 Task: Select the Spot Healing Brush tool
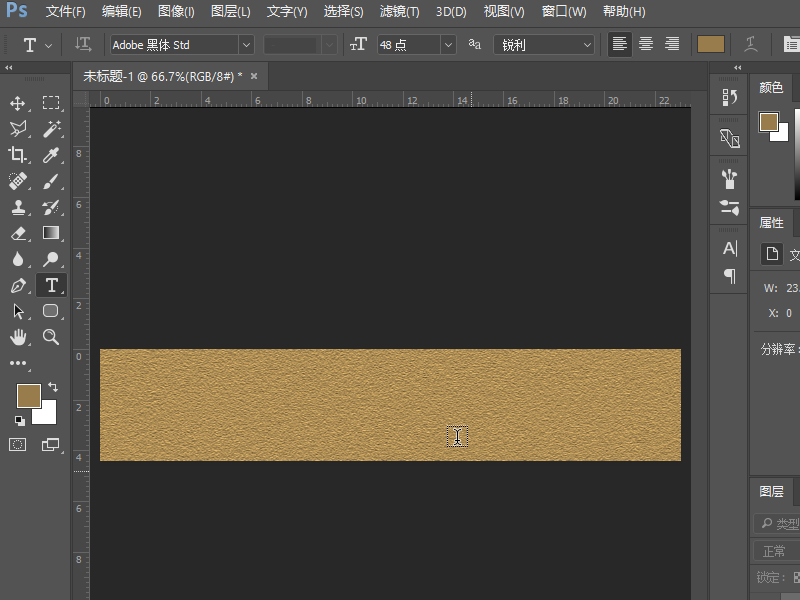pyautogui.click(x=18, y=181)
